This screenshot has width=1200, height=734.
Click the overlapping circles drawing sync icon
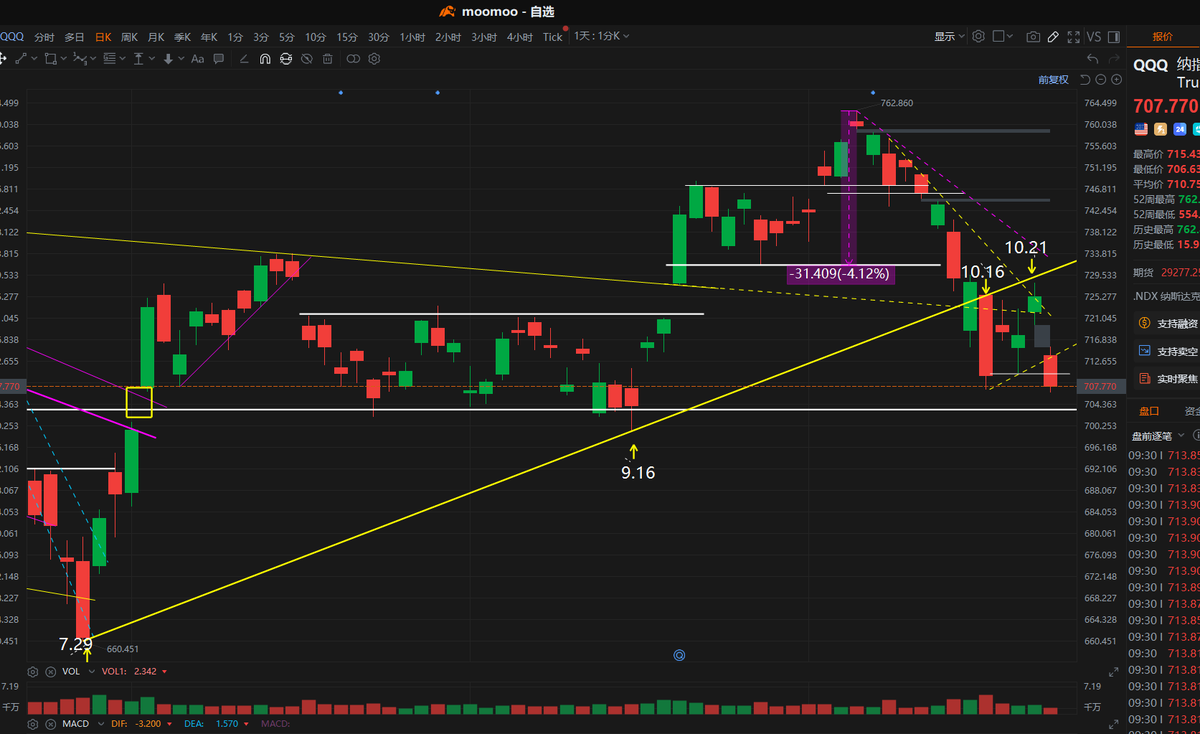coord(353,59)
